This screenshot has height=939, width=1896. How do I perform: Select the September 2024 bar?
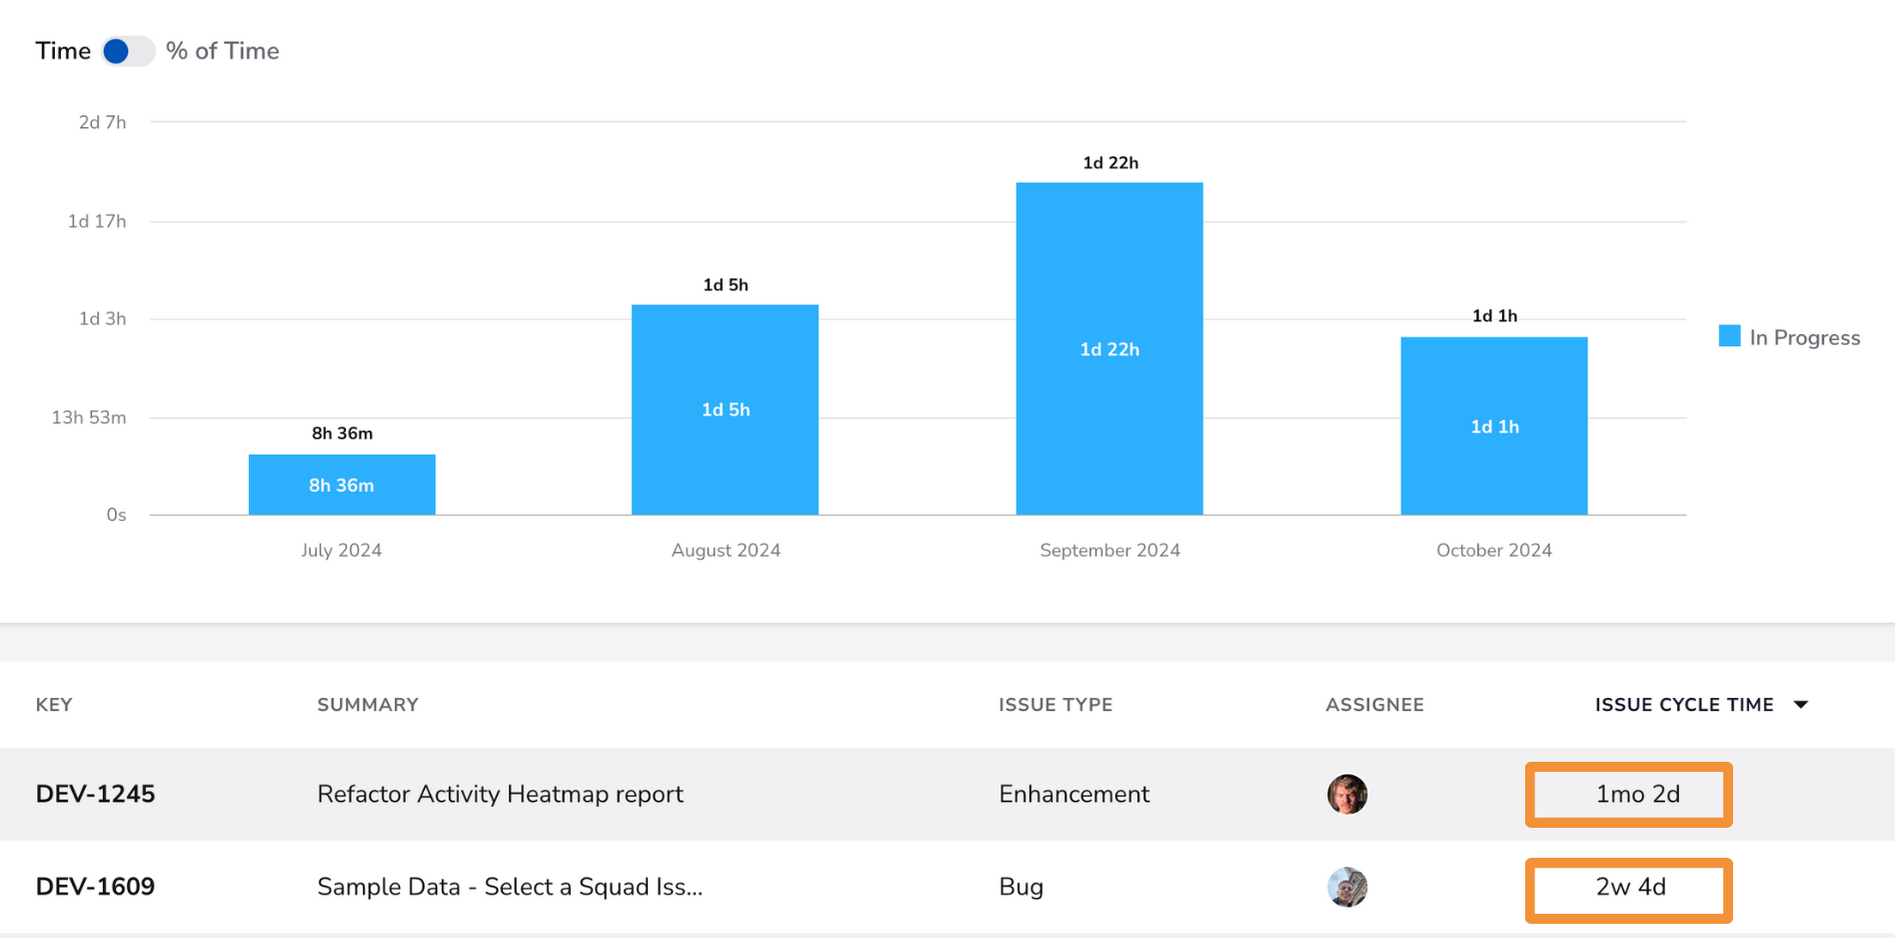pyautogui.click(x=1109, y=349)
